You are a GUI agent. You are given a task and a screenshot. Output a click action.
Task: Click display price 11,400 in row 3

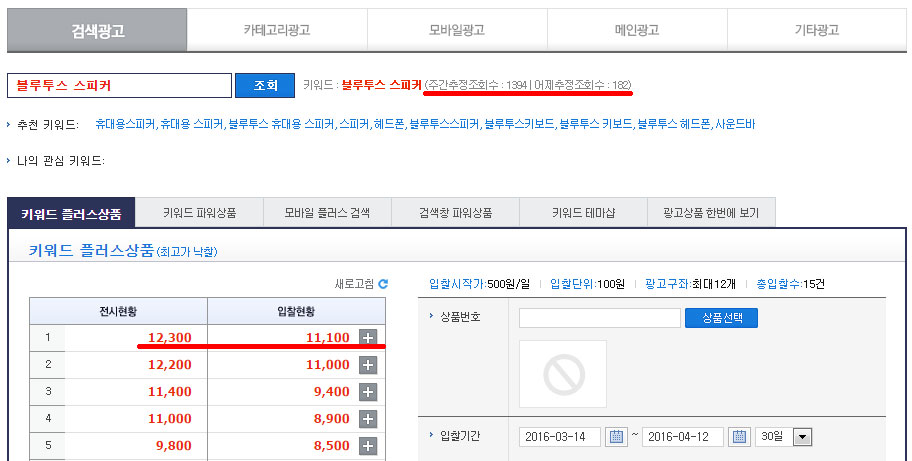click(169, 392)
